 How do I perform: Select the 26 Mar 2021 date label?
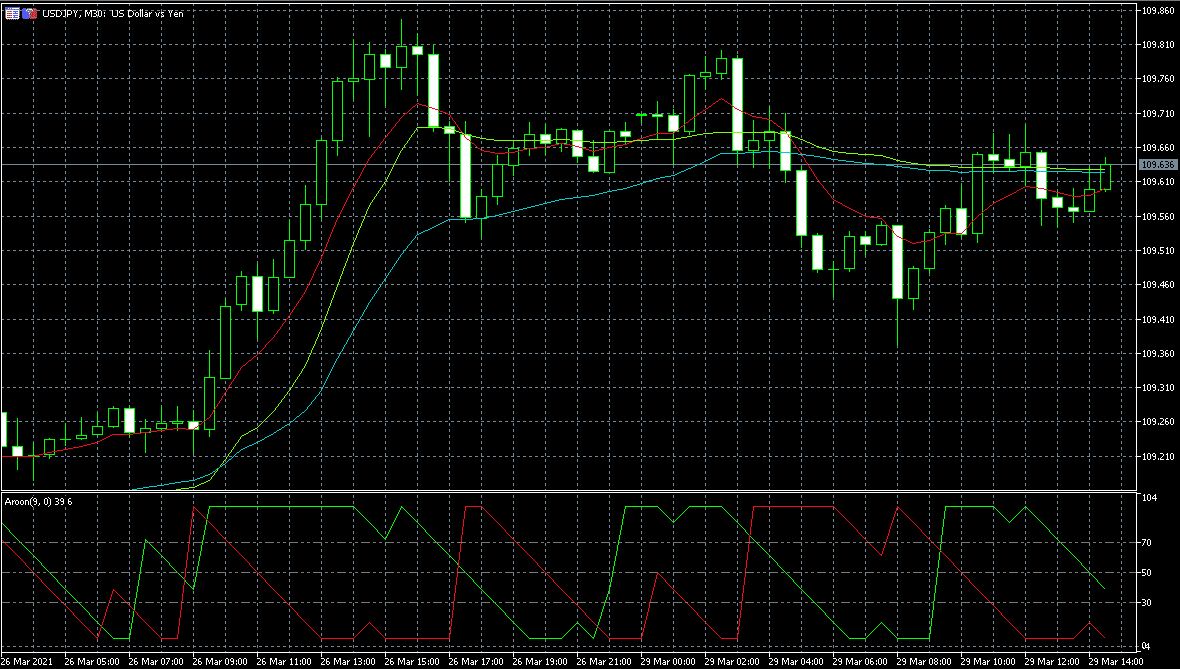(28, 661)
